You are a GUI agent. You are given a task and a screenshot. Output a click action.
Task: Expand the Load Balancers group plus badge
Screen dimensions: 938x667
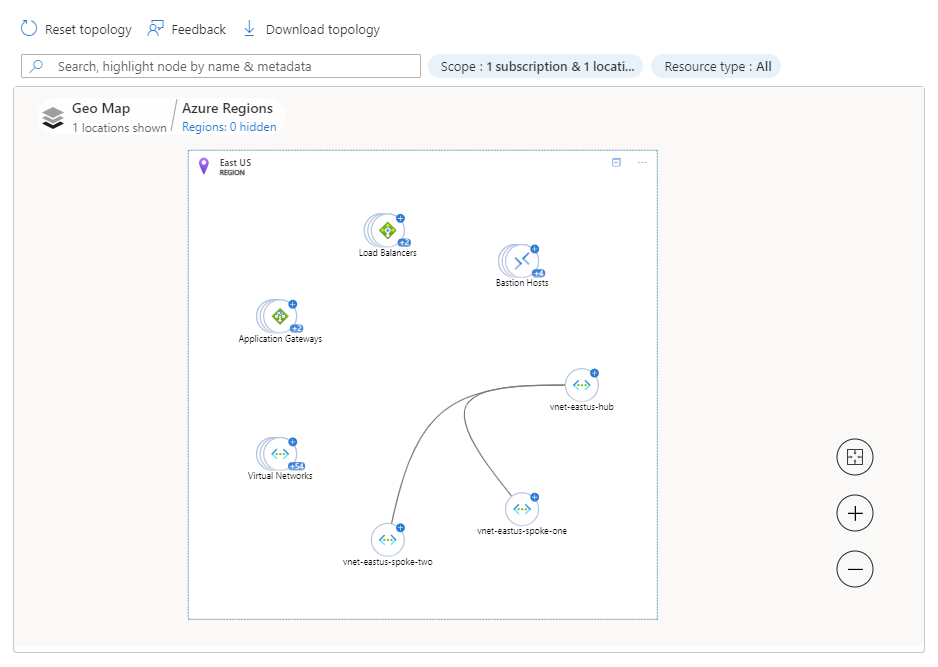pos(400,218)
